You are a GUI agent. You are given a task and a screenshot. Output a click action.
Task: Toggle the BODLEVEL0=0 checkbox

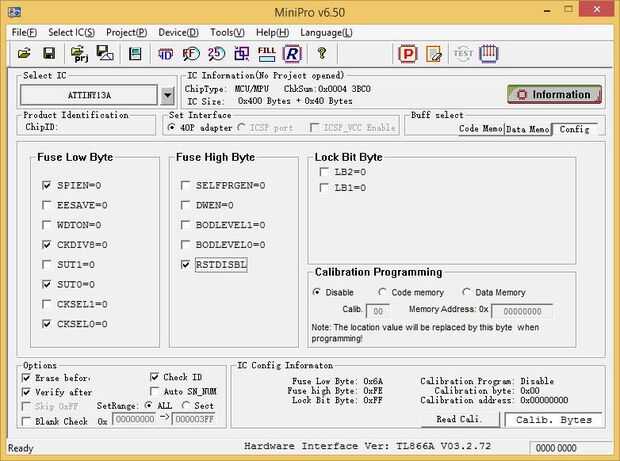click(x=185, y=244)
